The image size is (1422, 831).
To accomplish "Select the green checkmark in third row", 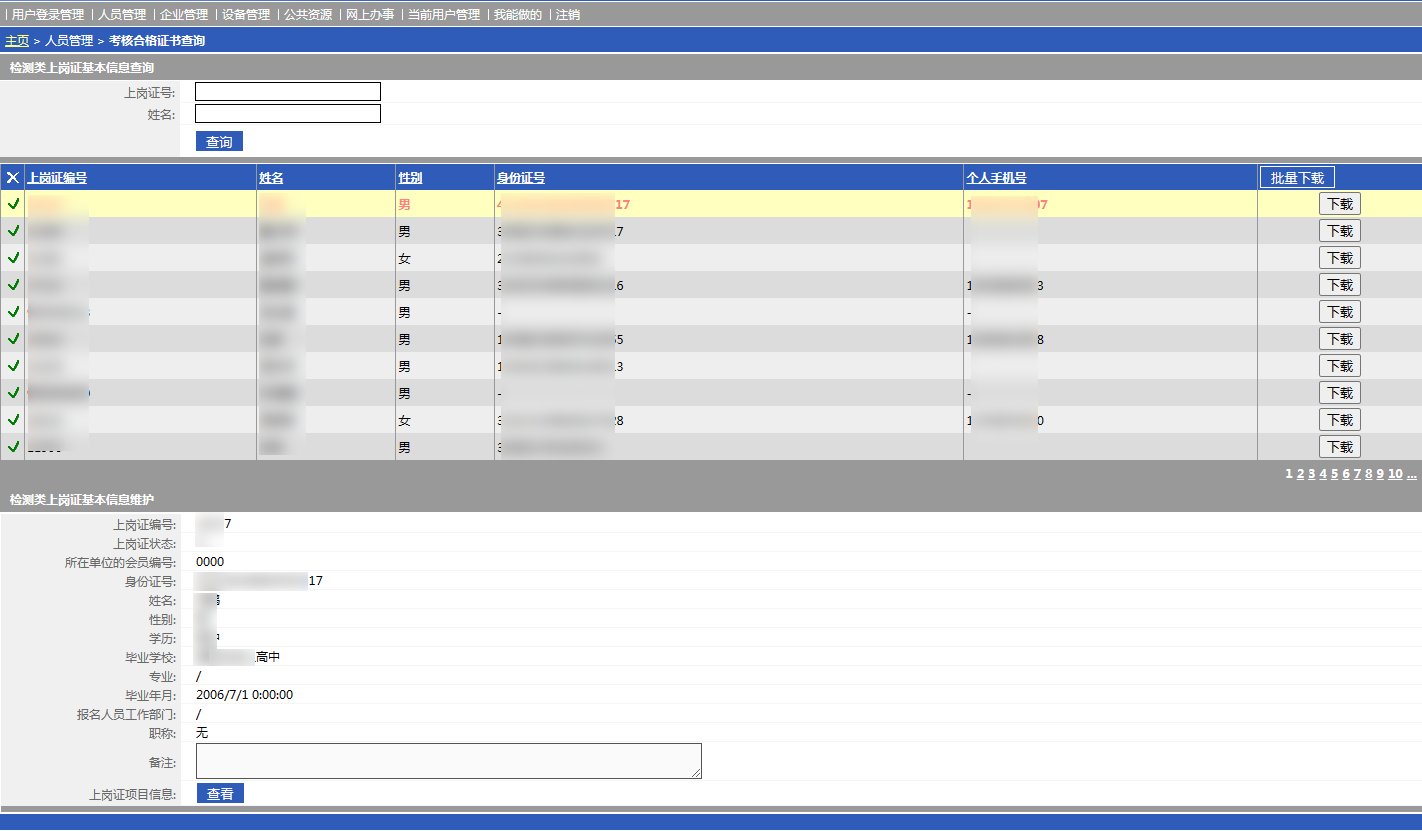I will click(13, 258).
